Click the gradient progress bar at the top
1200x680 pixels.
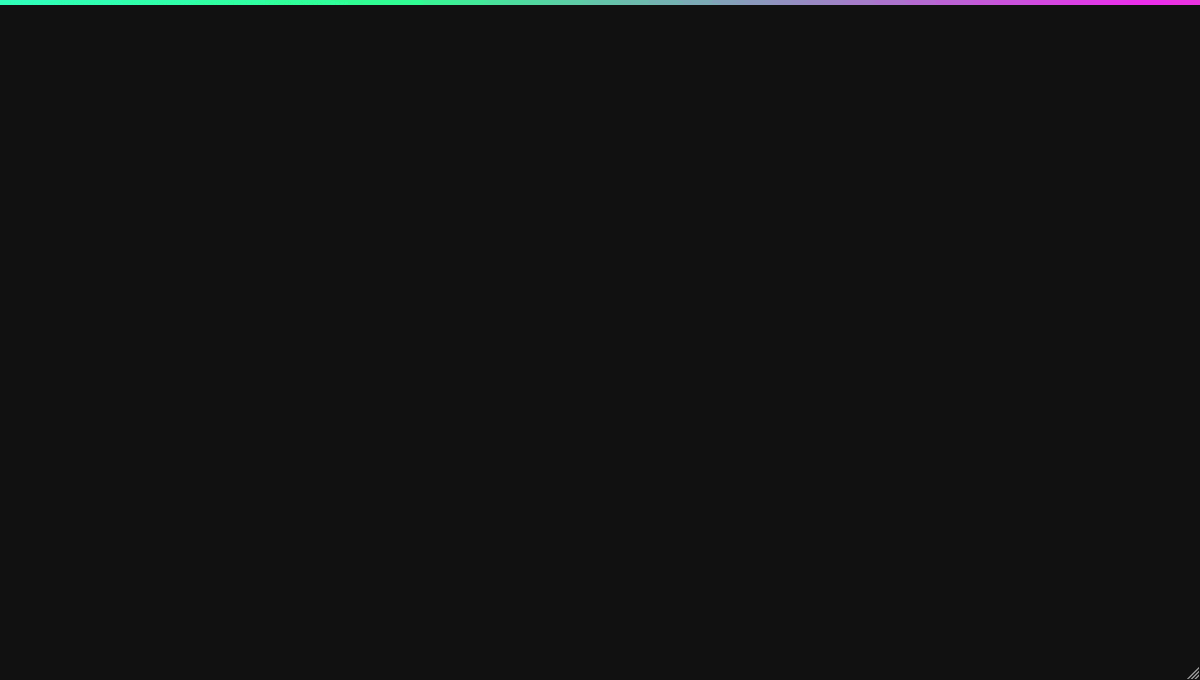(600, 2)
